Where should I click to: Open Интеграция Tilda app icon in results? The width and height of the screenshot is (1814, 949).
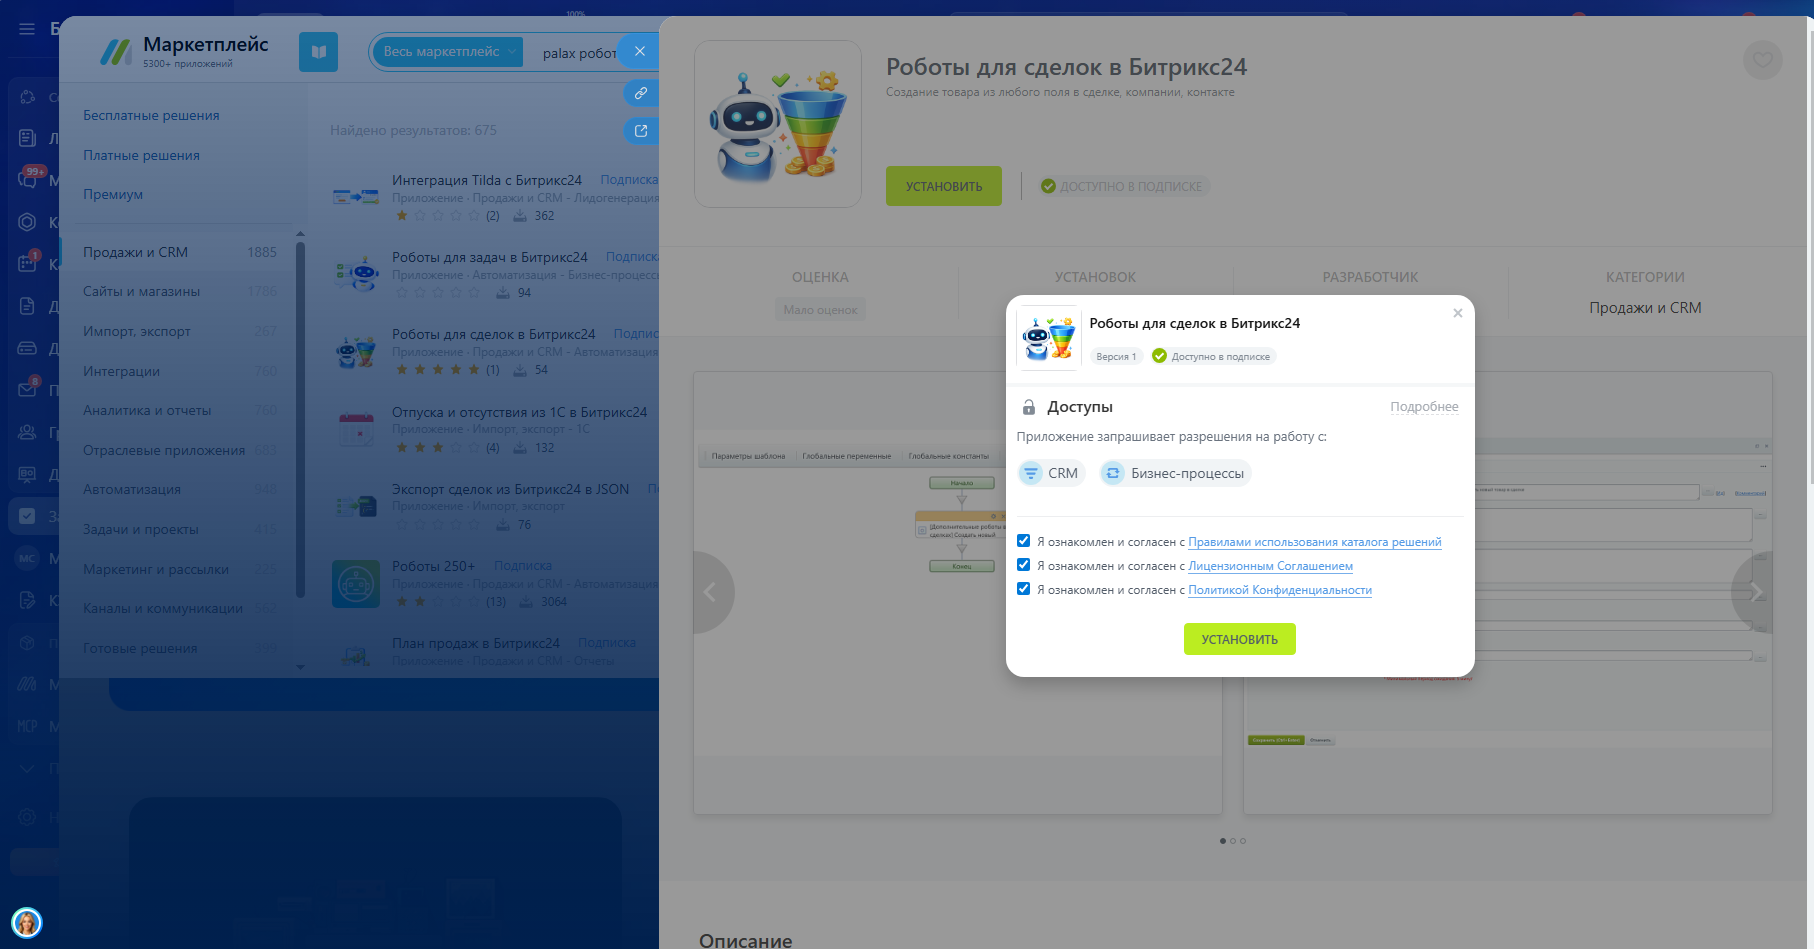356,197
